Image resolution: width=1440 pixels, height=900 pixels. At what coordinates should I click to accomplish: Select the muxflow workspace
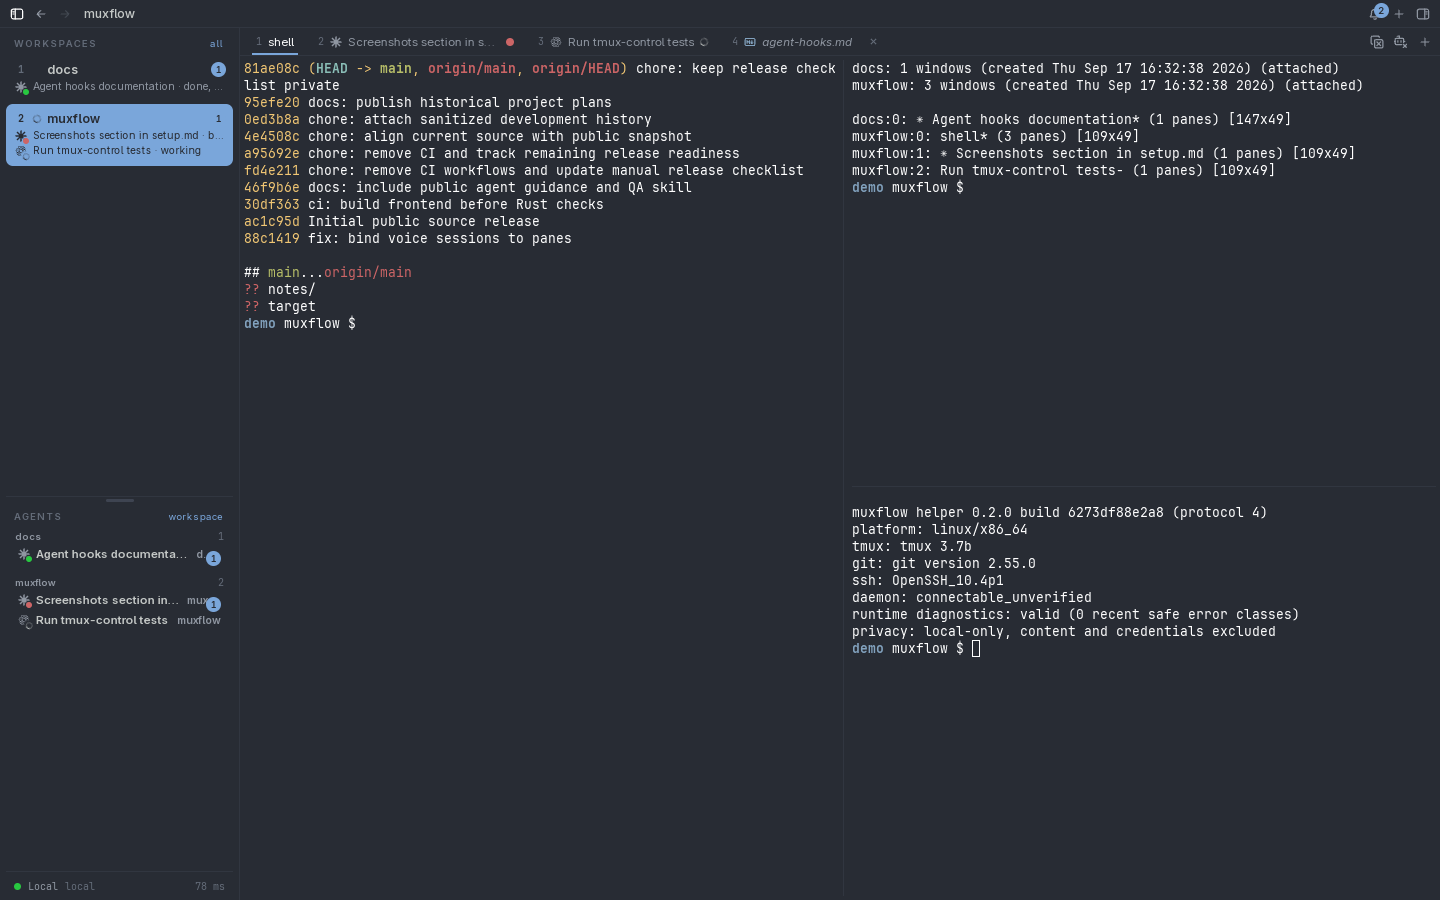click(119, 135)
